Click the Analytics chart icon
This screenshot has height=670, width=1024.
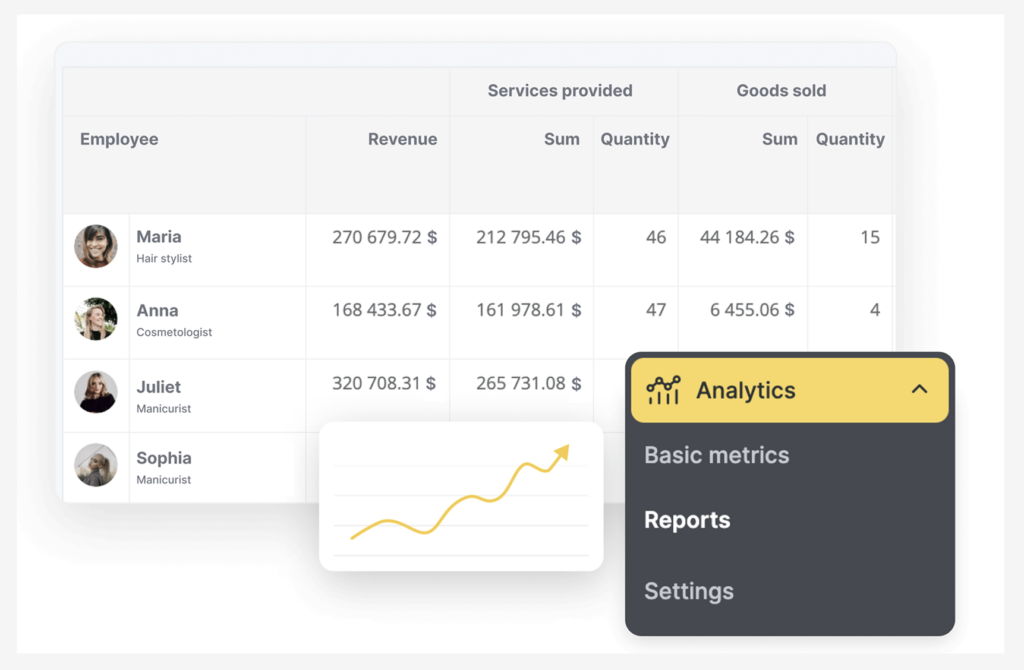click(663, 390)
